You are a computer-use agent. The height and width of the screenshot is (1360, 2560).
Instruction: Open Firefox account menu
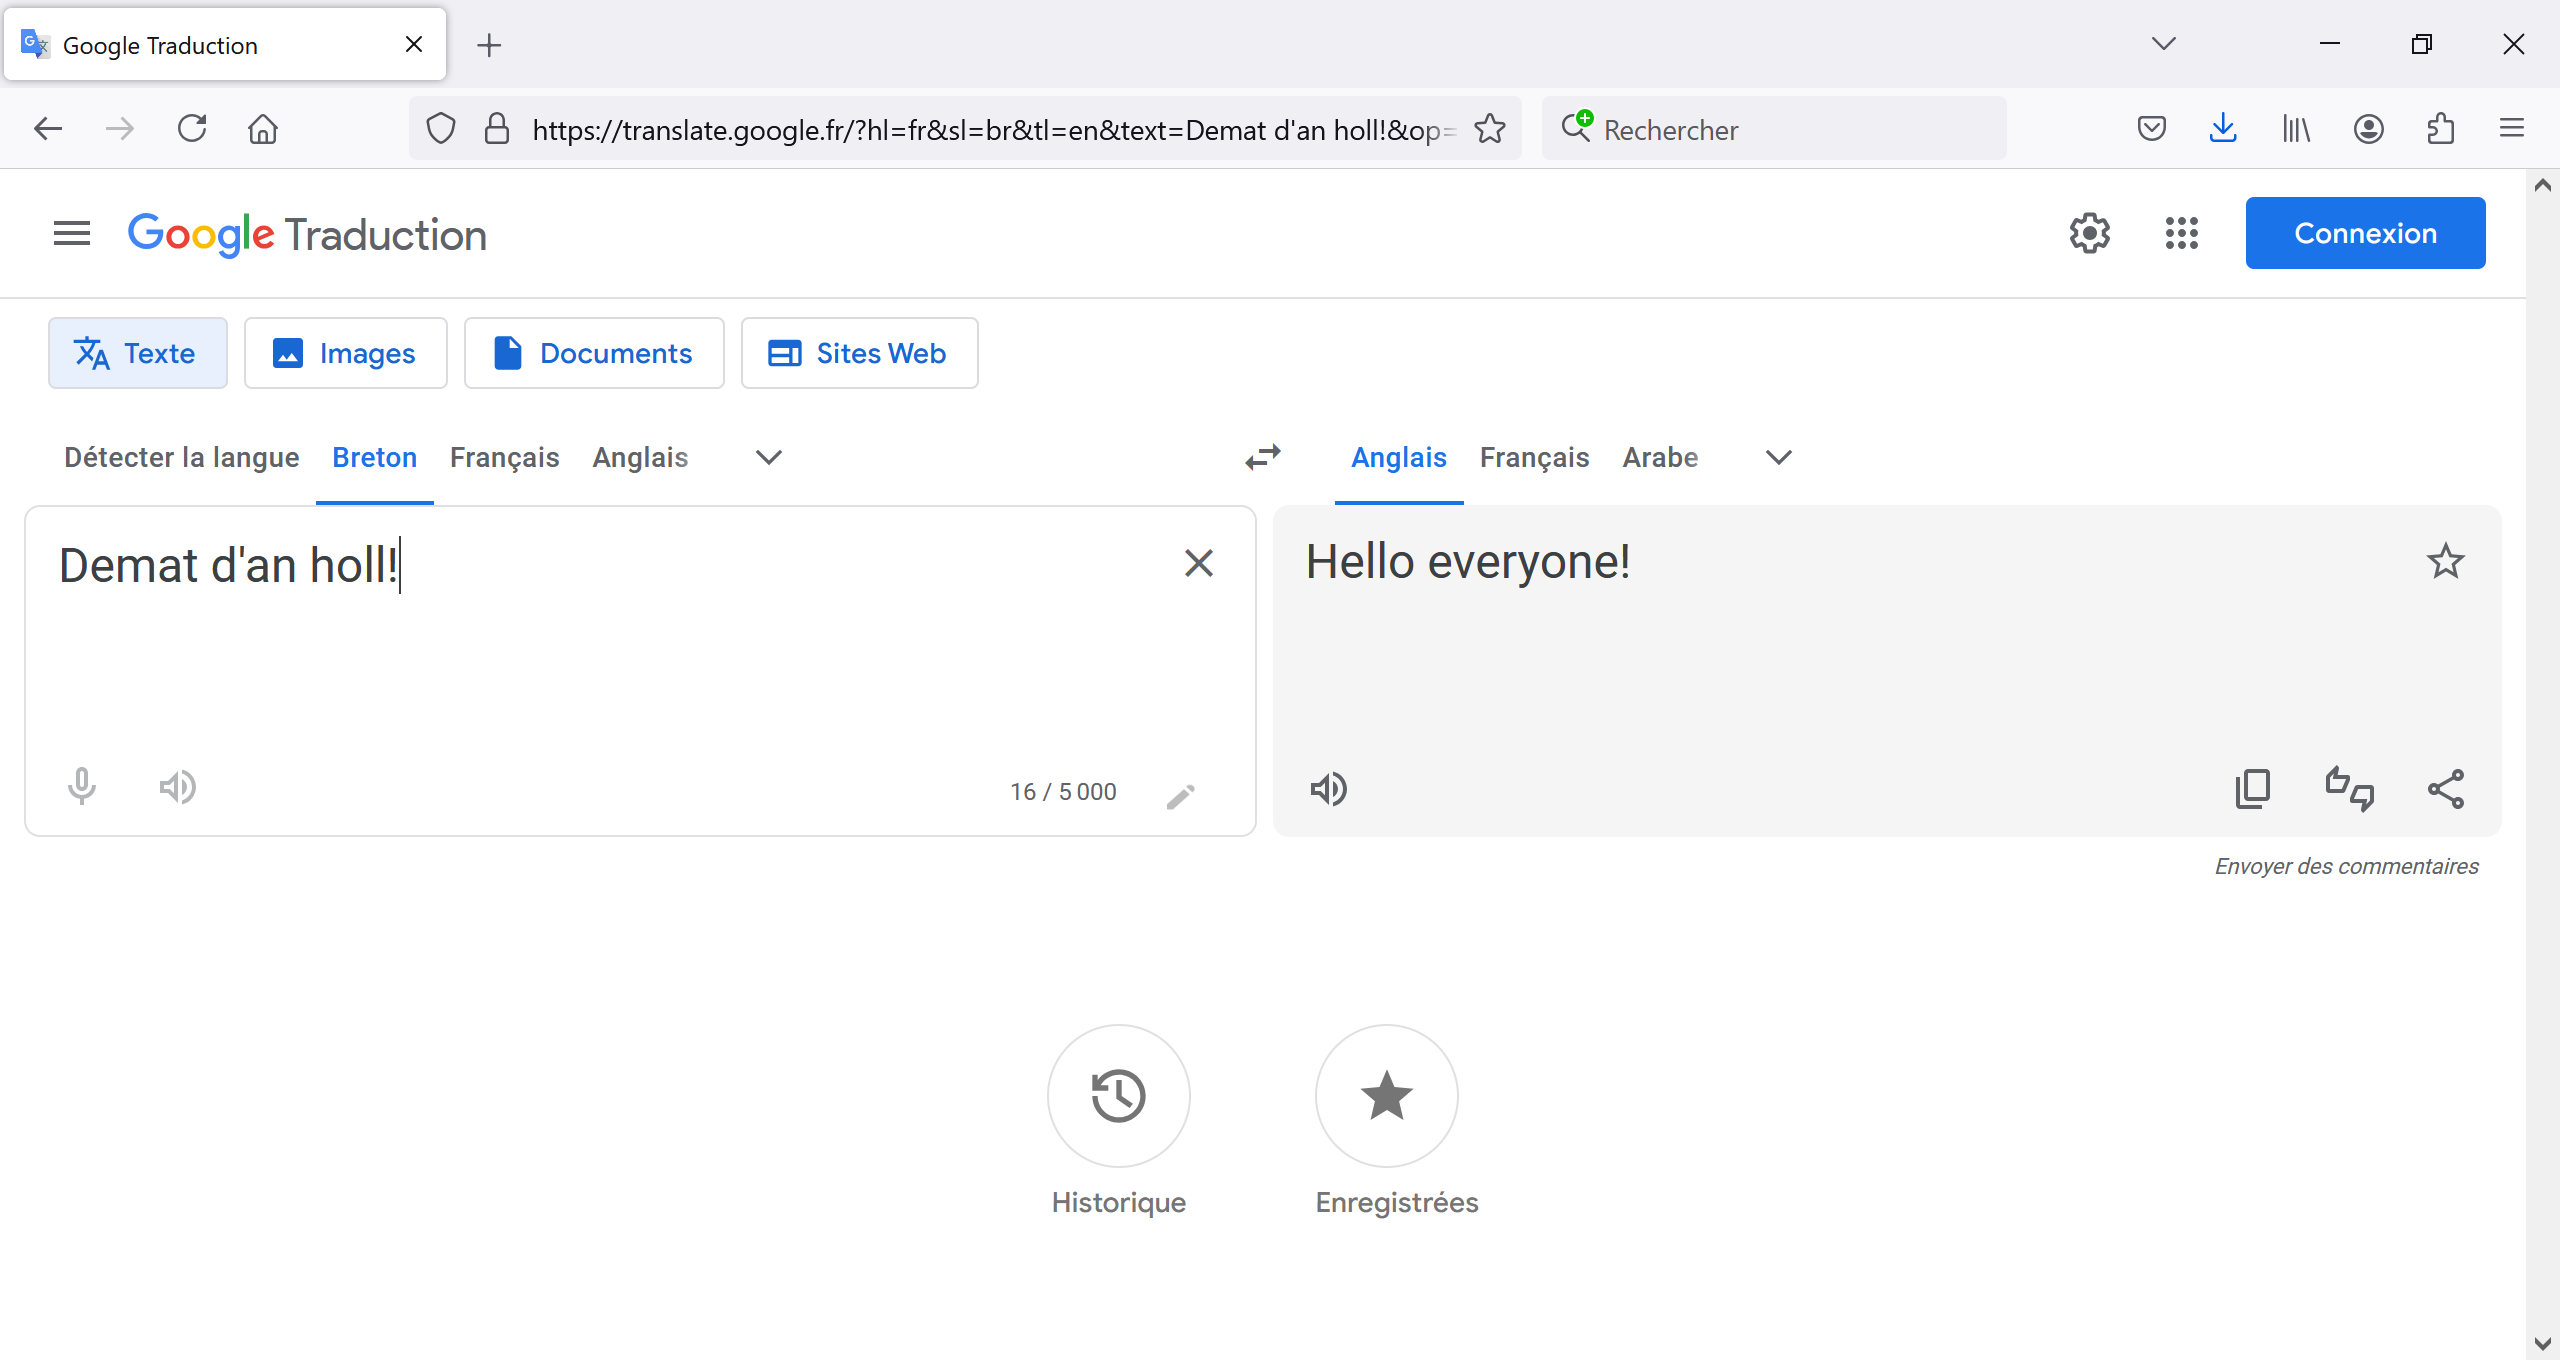pos(2369,129)
